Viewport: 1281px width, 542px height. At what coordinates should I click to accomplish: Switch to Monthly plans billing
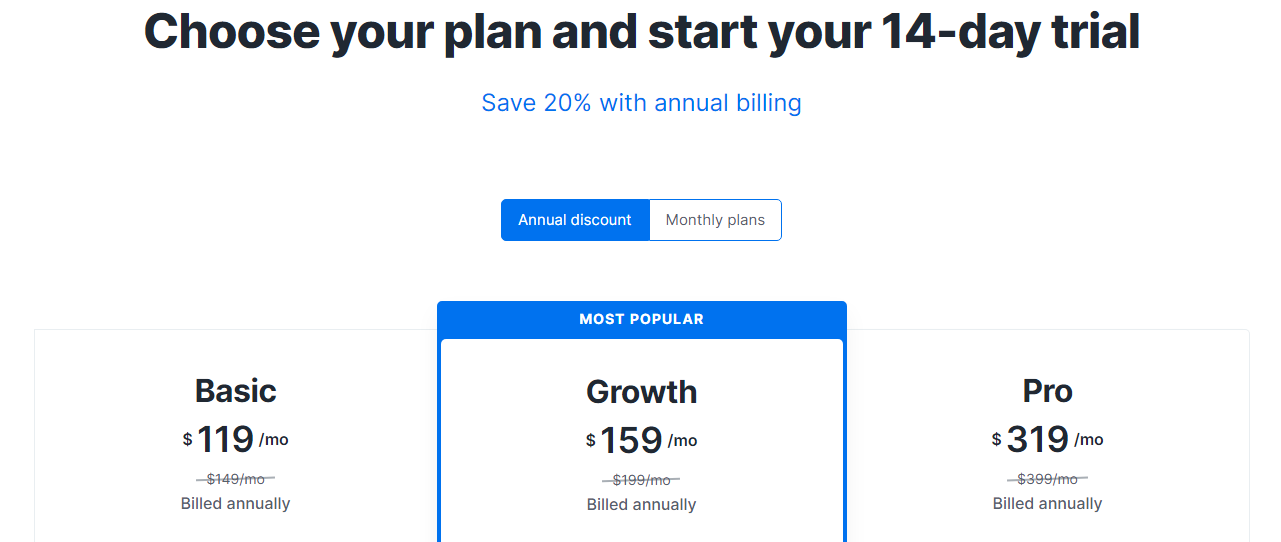pyautogui.click(x=715, y=220)
